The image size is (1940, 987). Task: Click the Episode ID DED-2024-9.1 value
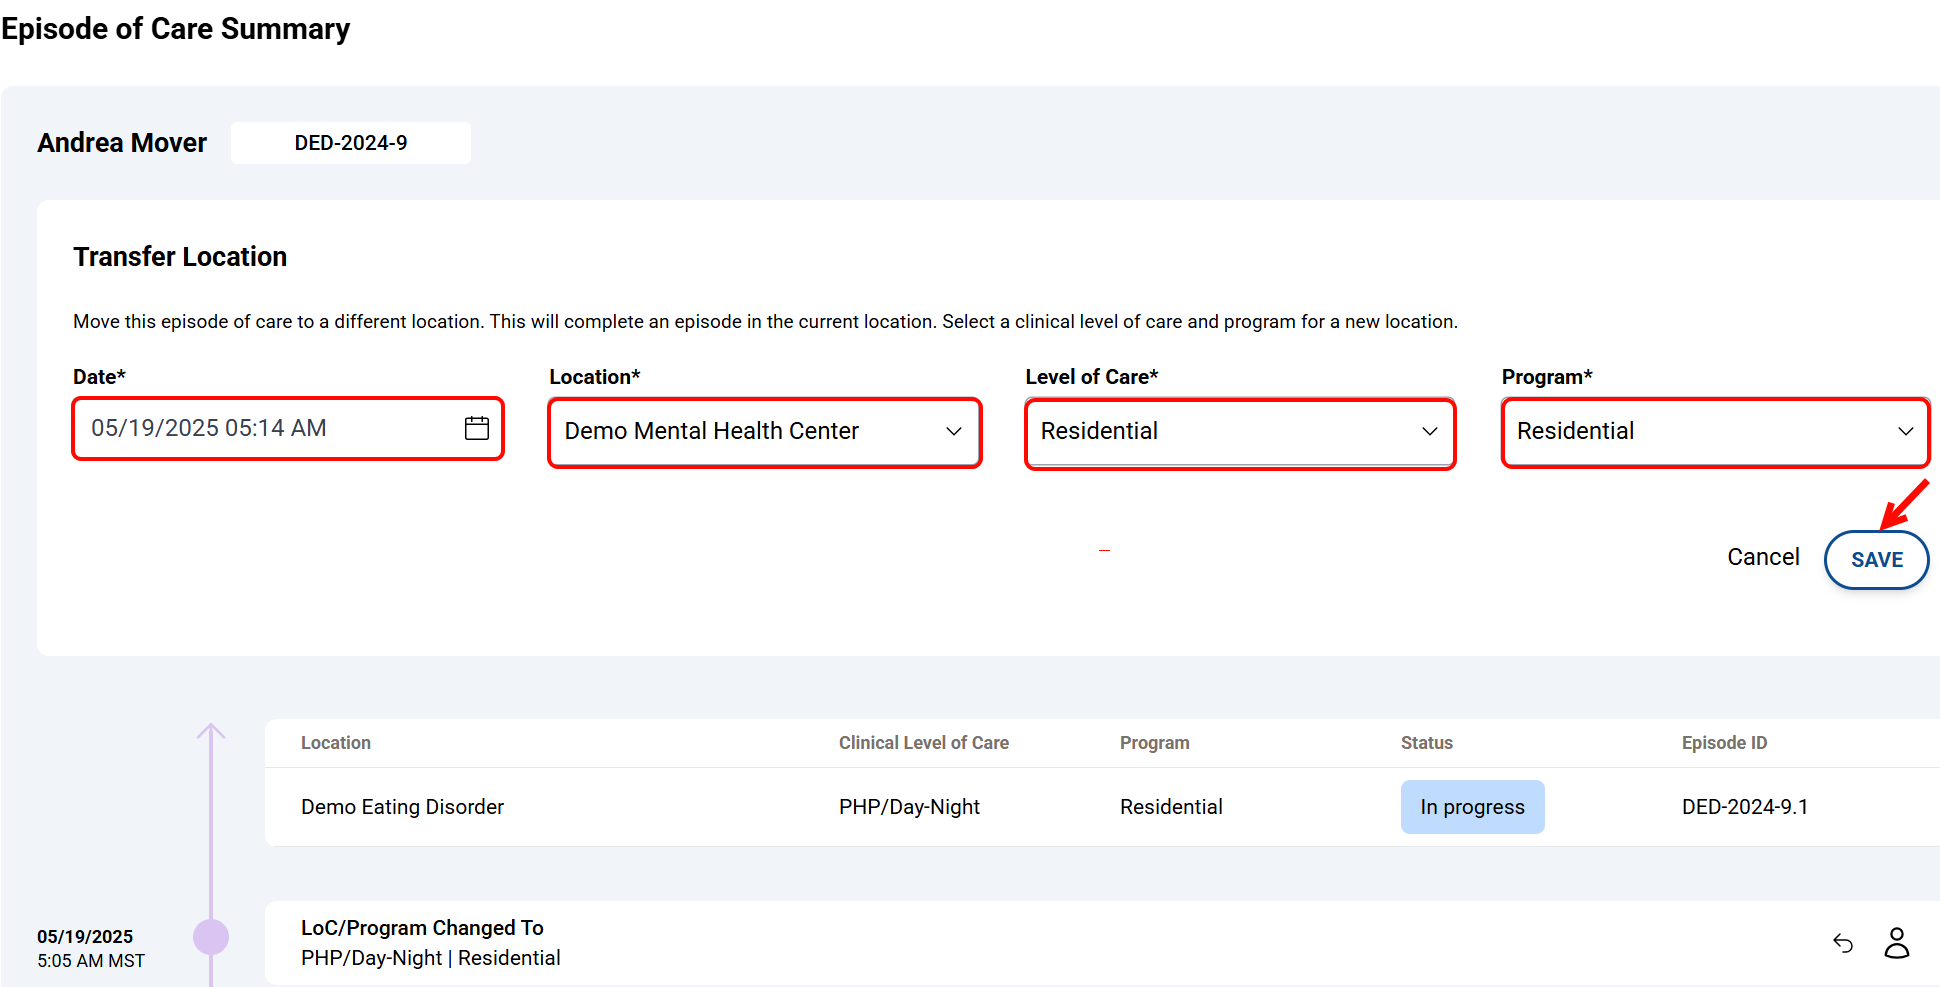(1744, 807)
